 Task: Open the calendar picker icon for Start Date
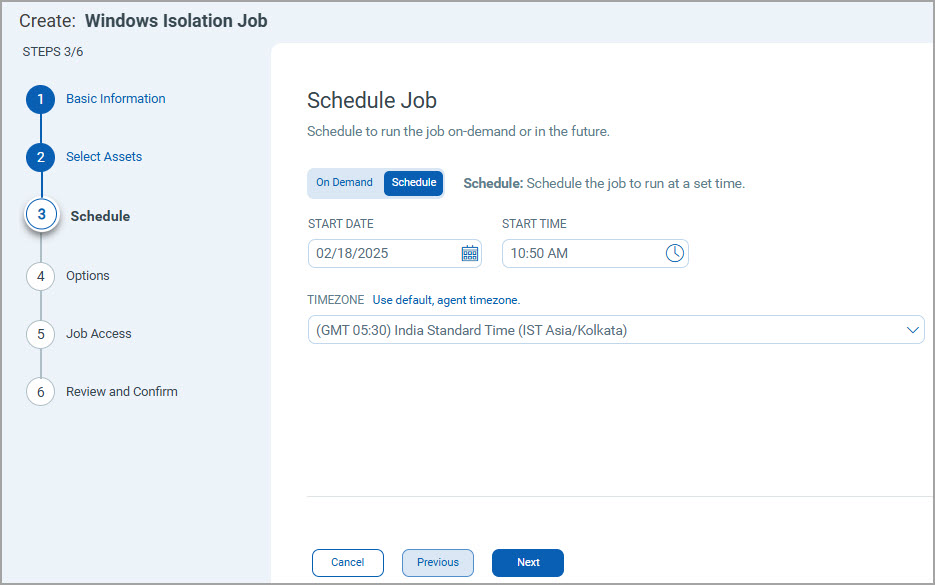tap(470, 253)
